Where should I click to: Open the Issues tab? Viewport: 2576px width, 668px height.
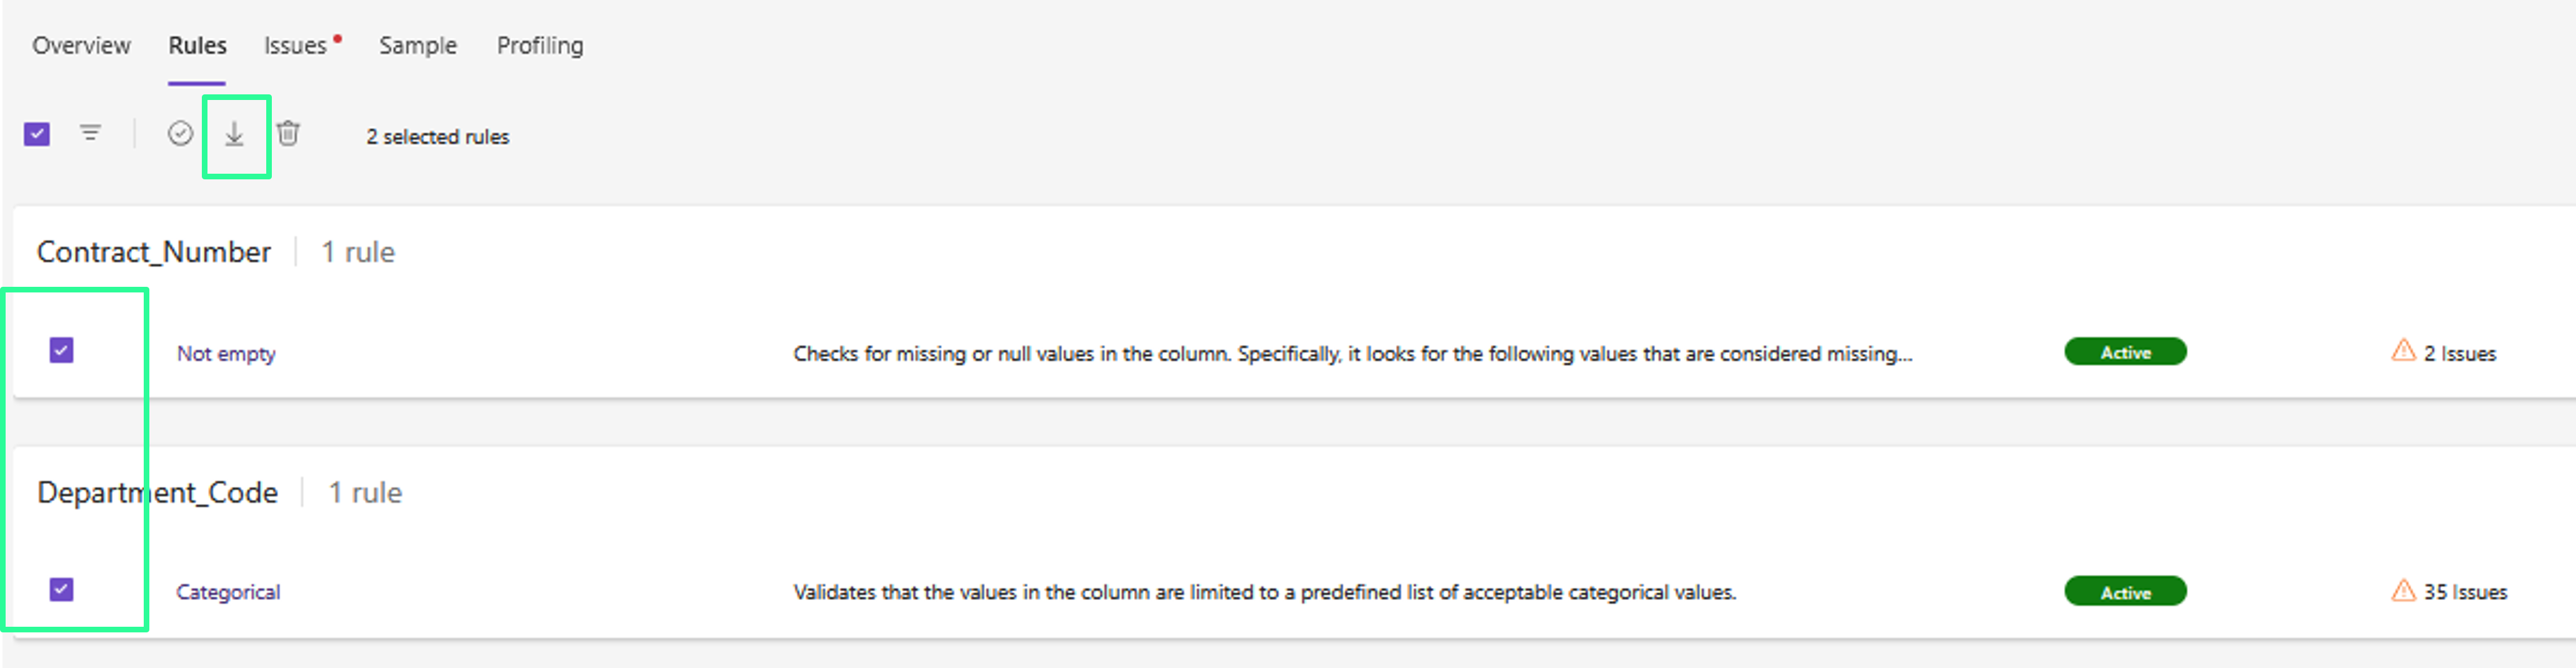pyautogui.click(x=296, y=46)
